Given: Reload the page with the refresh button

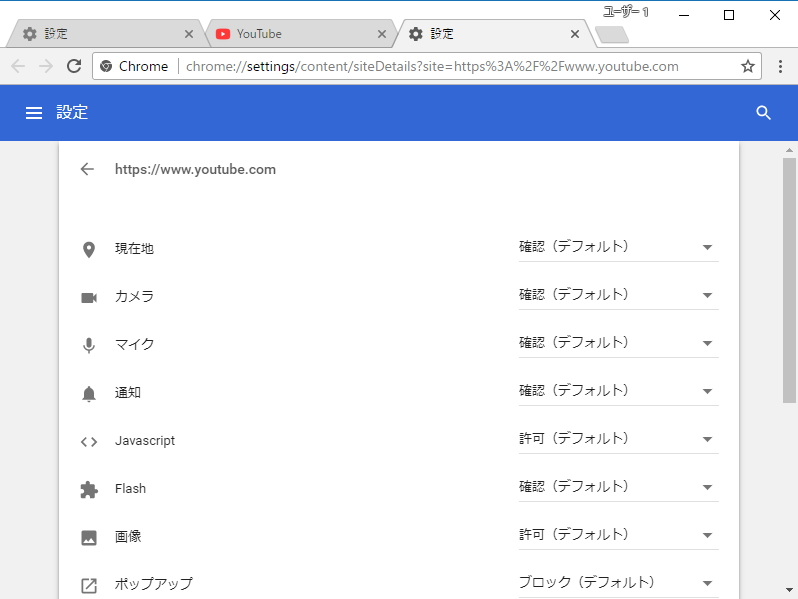Looking at the screenshot, I should click(x=74, y=66).
